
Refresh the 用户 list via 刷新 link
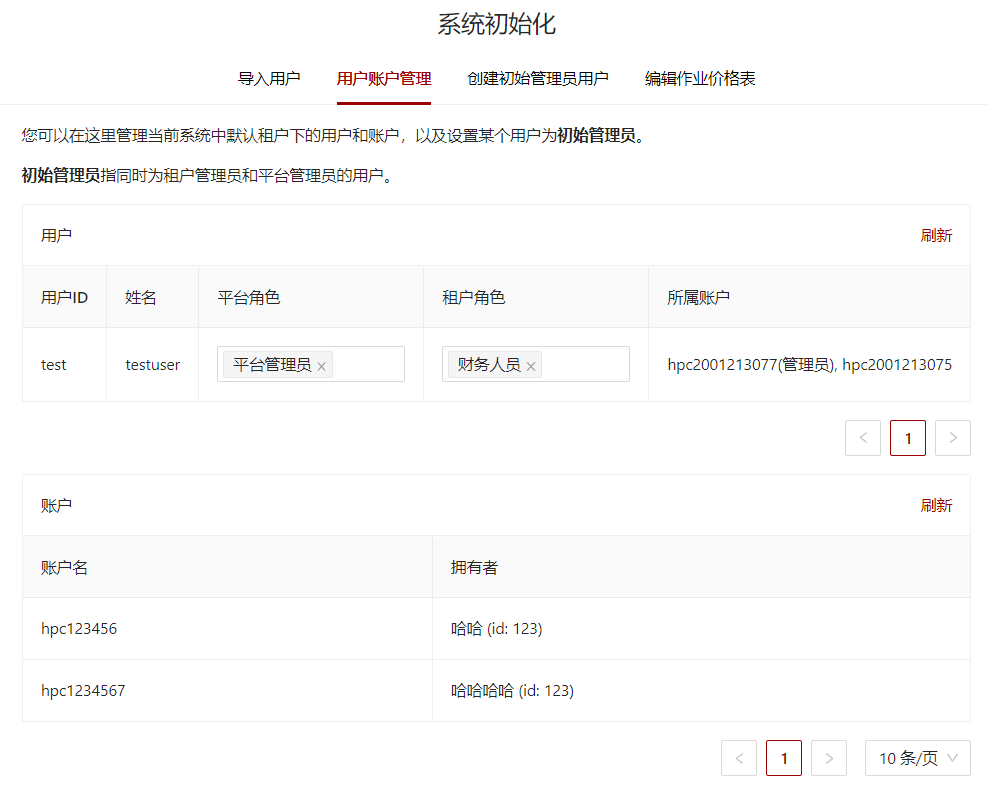tap(937, 234)
